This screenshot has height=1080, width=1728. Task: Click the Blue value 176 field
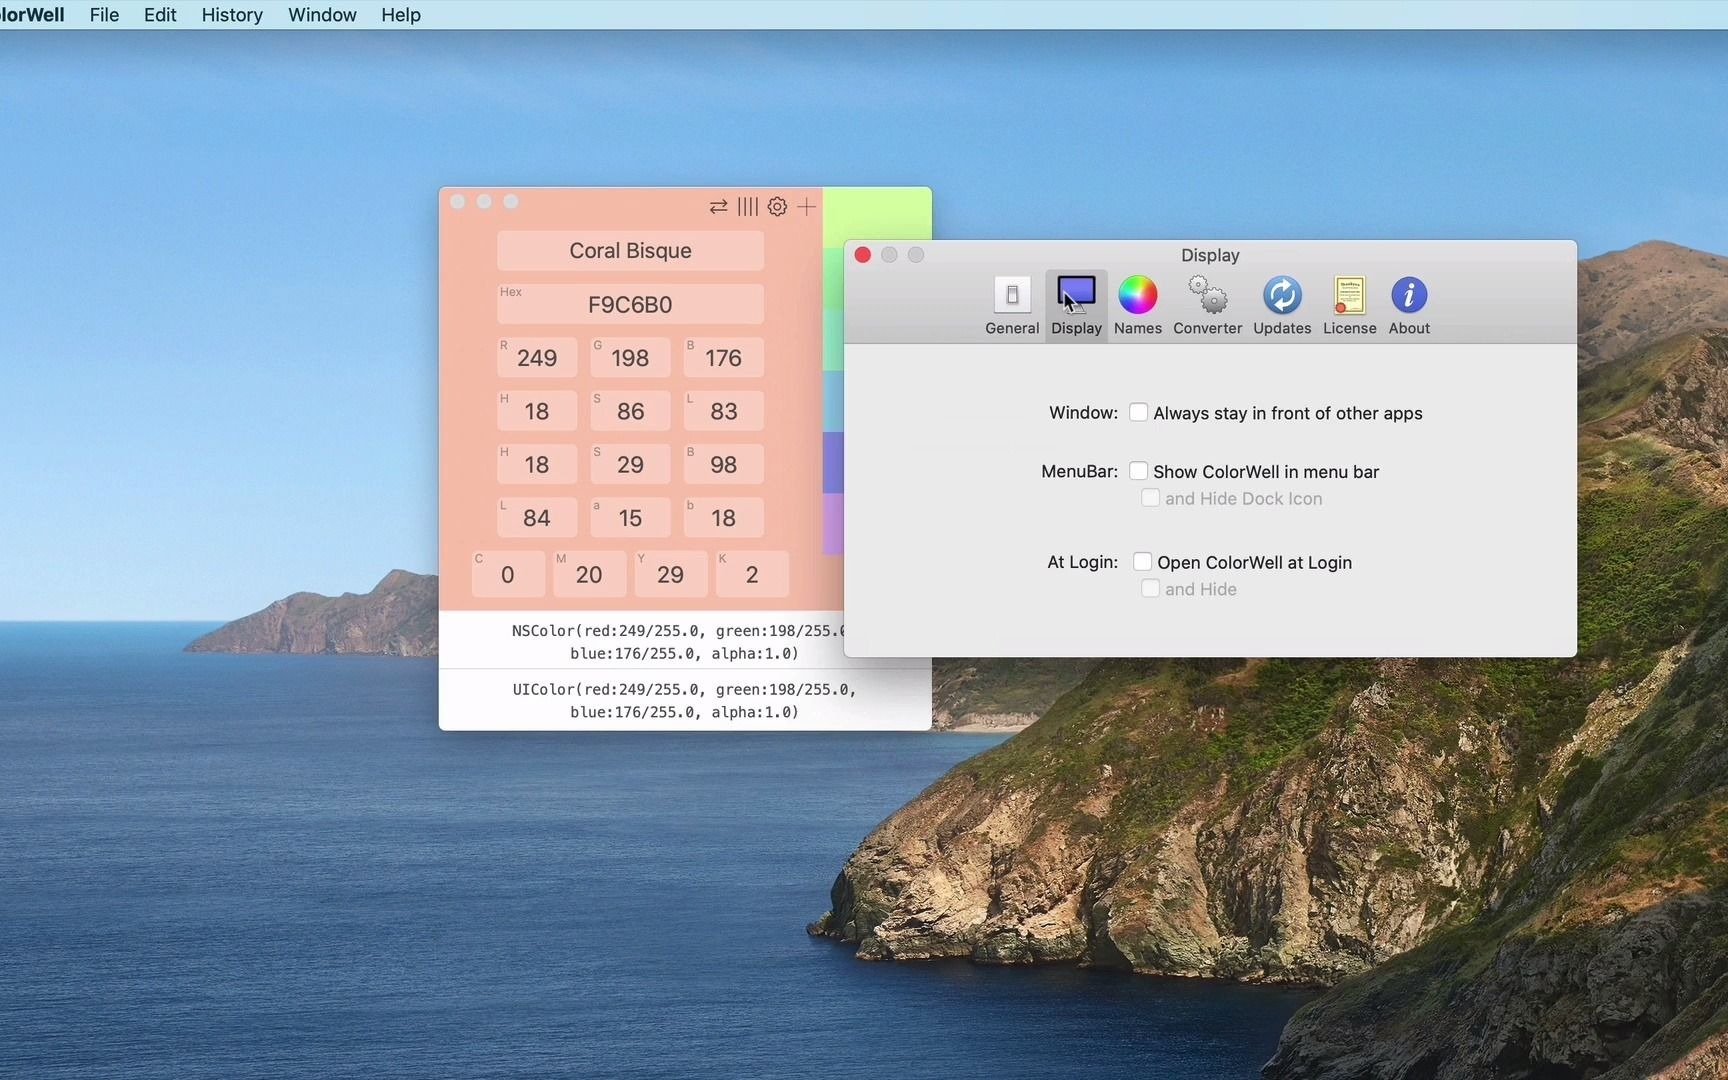click(723, 357)
